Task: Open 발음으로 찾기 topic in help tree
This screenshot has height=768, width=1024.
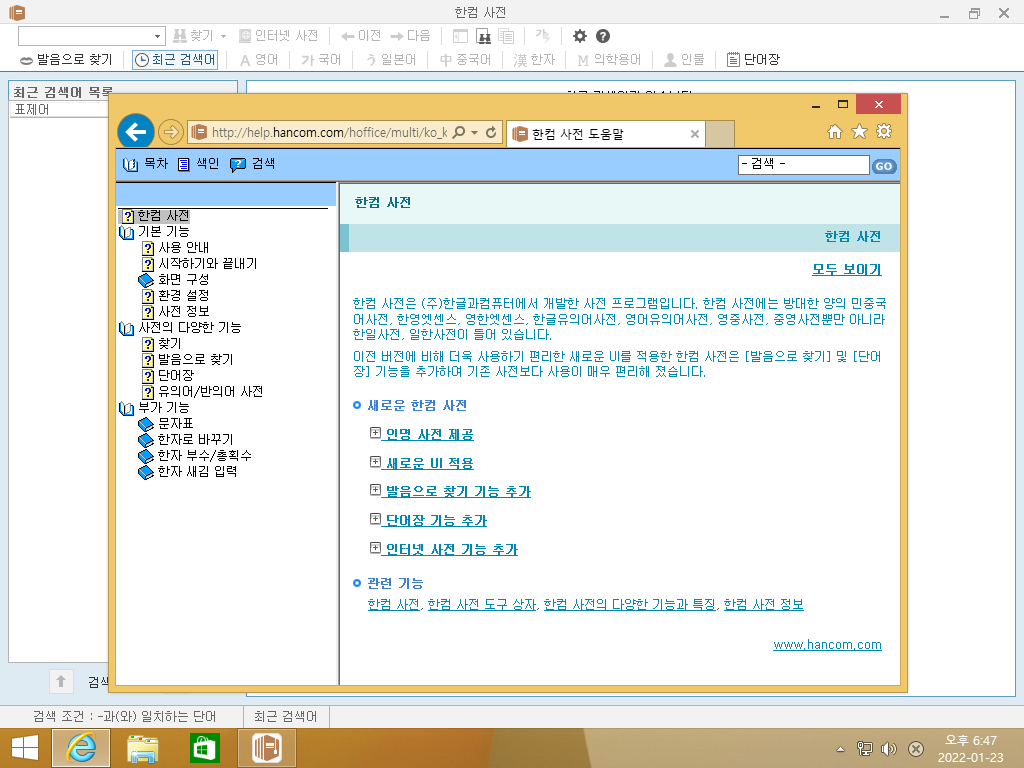Action: [195, 359]
